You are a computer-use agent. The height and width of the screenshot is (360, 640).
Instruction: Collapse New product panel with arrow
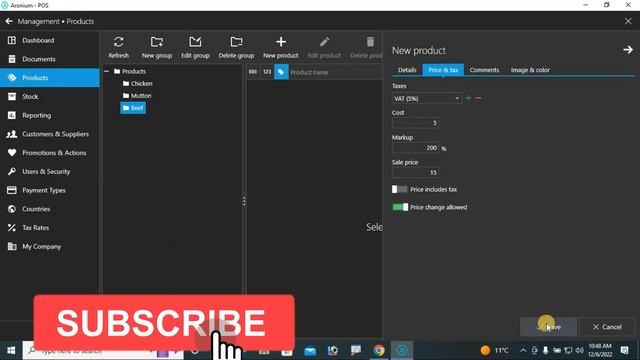(x=628, y=50)
